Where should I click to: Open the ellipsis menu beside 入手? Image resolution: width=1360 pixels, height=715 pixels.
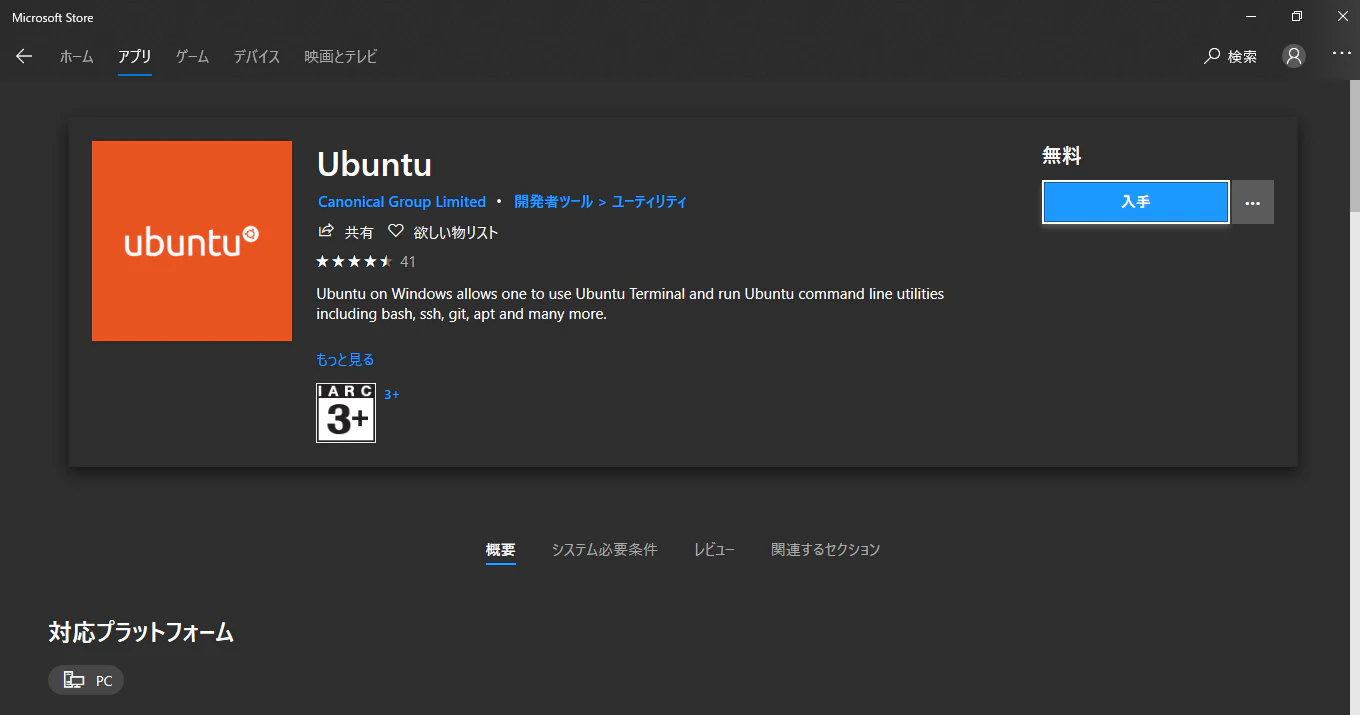pos(1253,202)
